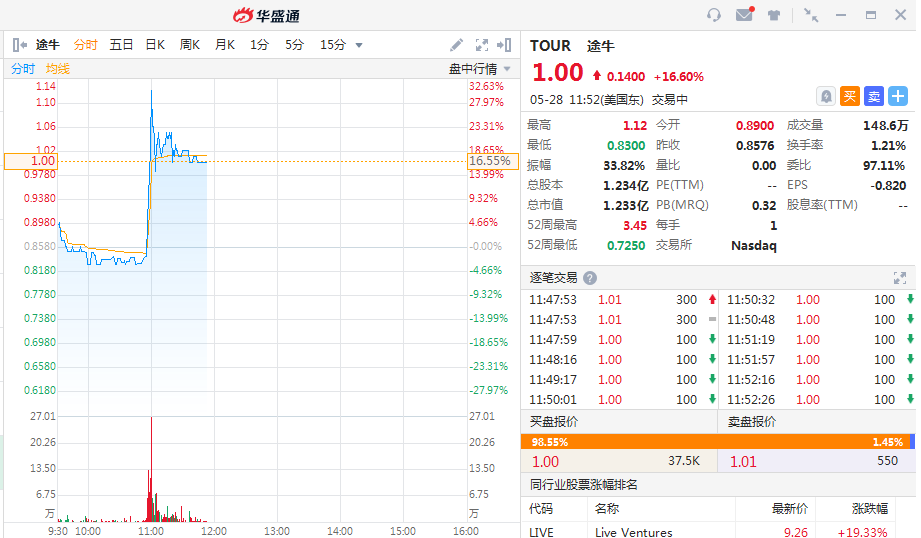Open help for tick-by-tick trades

click(590, 278)
